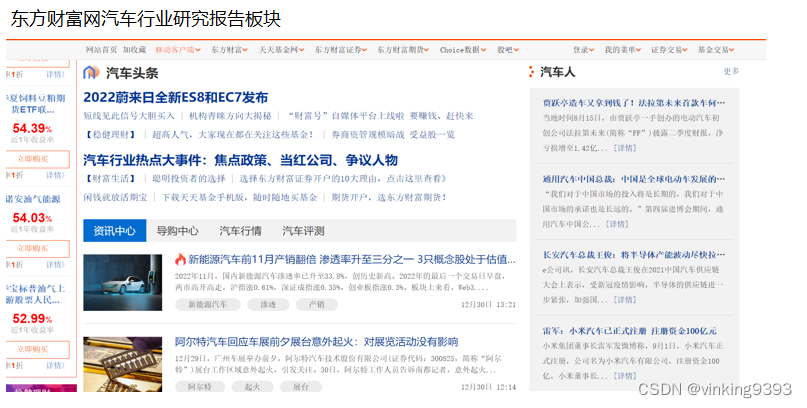Open article 阿尔特汽车回应车展前夕展台意外起火

317,342
